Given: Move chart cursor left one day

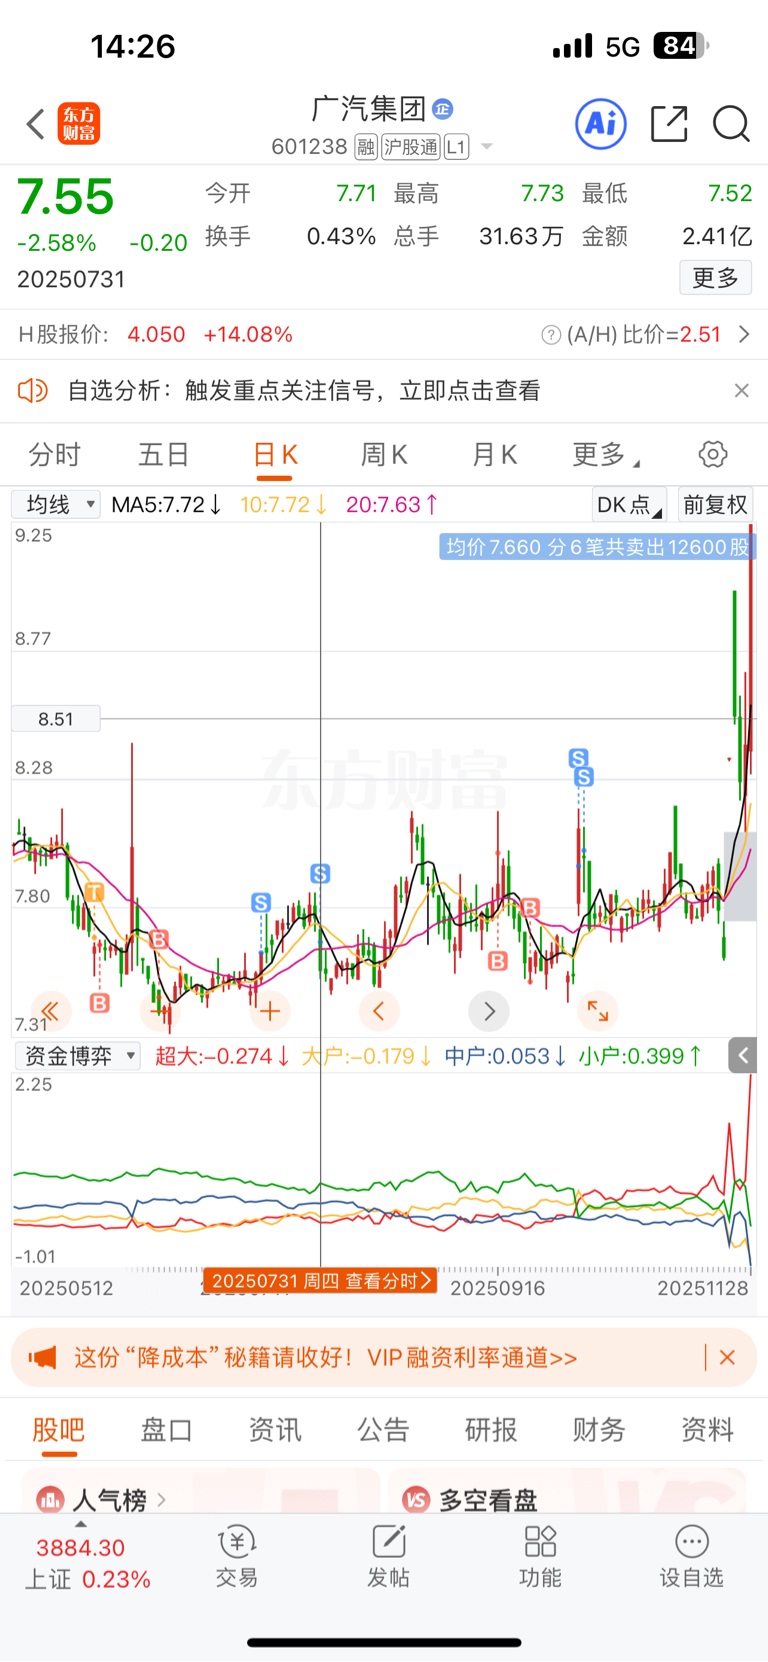Looking at the screenshot, I should 379,1011.
